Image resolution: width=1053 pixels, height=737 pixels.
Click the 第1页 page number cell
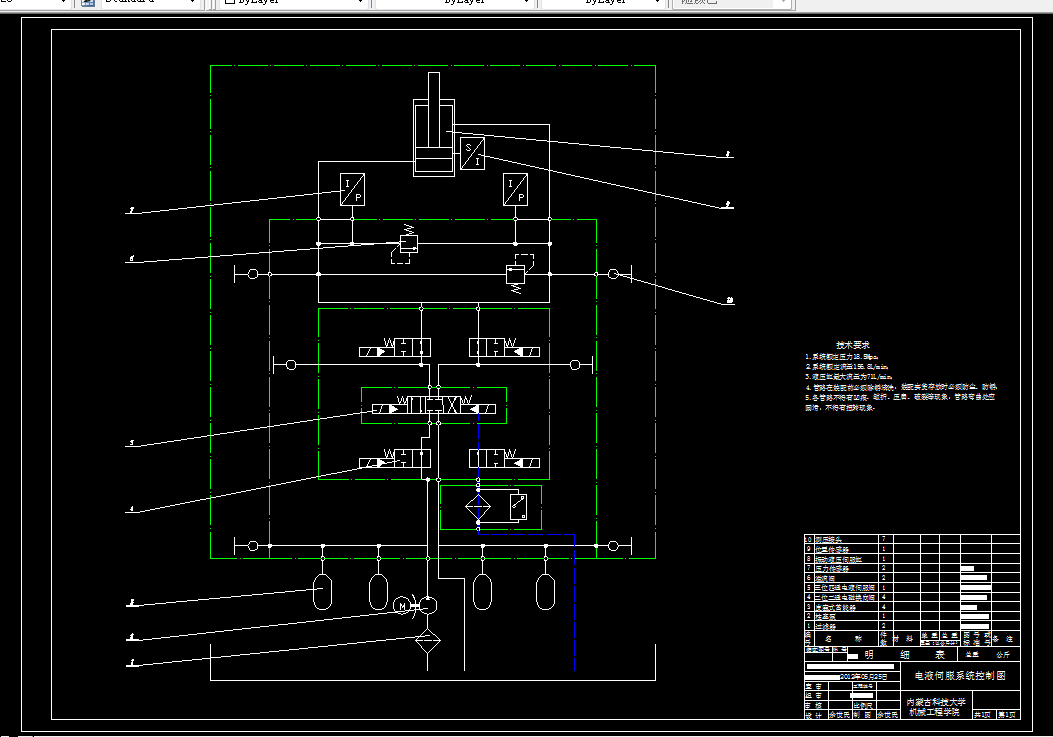(x=1007, y=714)
